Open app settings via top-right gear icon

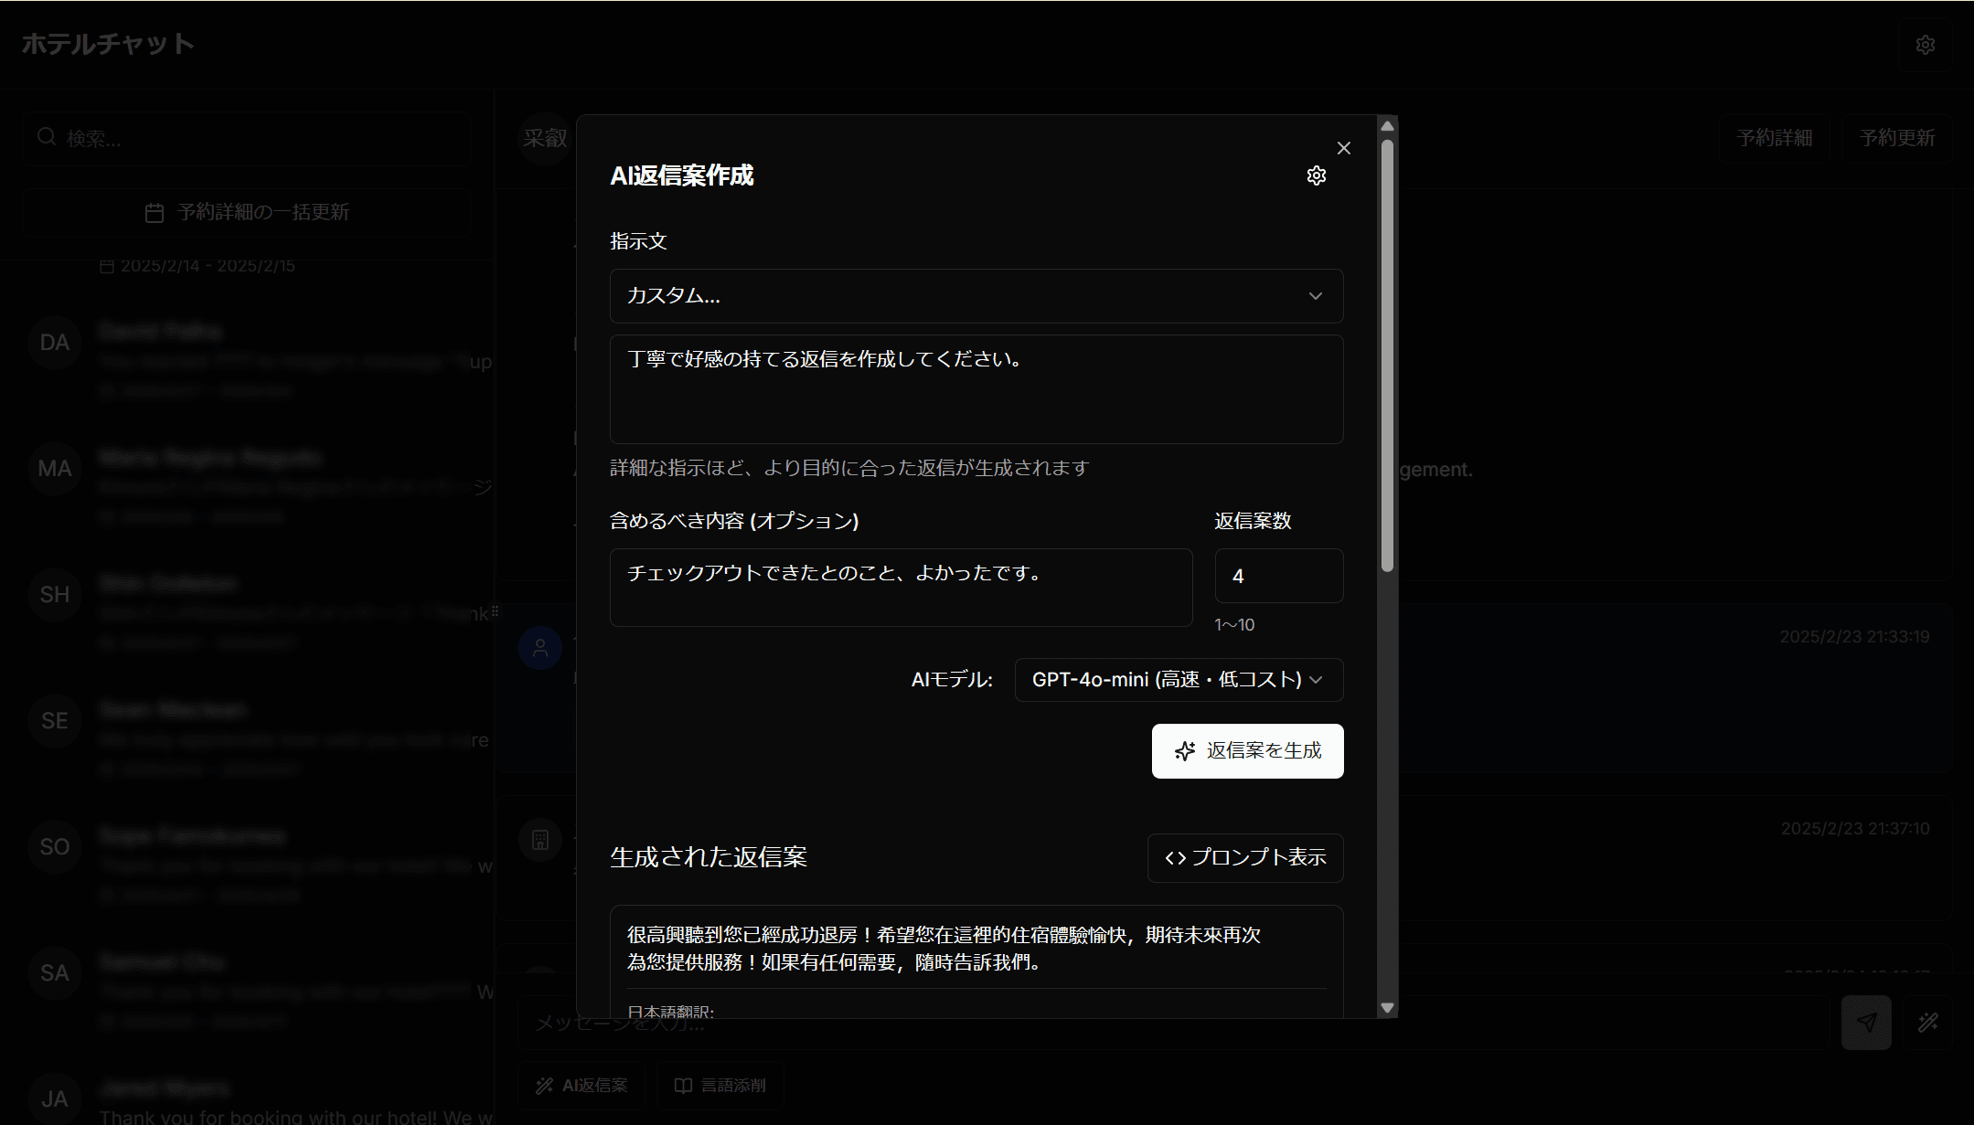(1925, 44)
